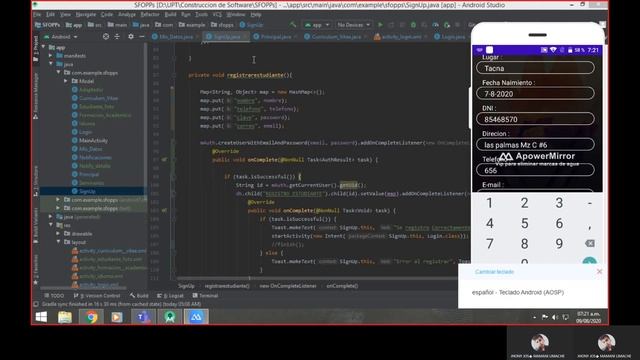Select español - Teclado Android (AOSP) option

pyautogui.click(x=518, y=292)
